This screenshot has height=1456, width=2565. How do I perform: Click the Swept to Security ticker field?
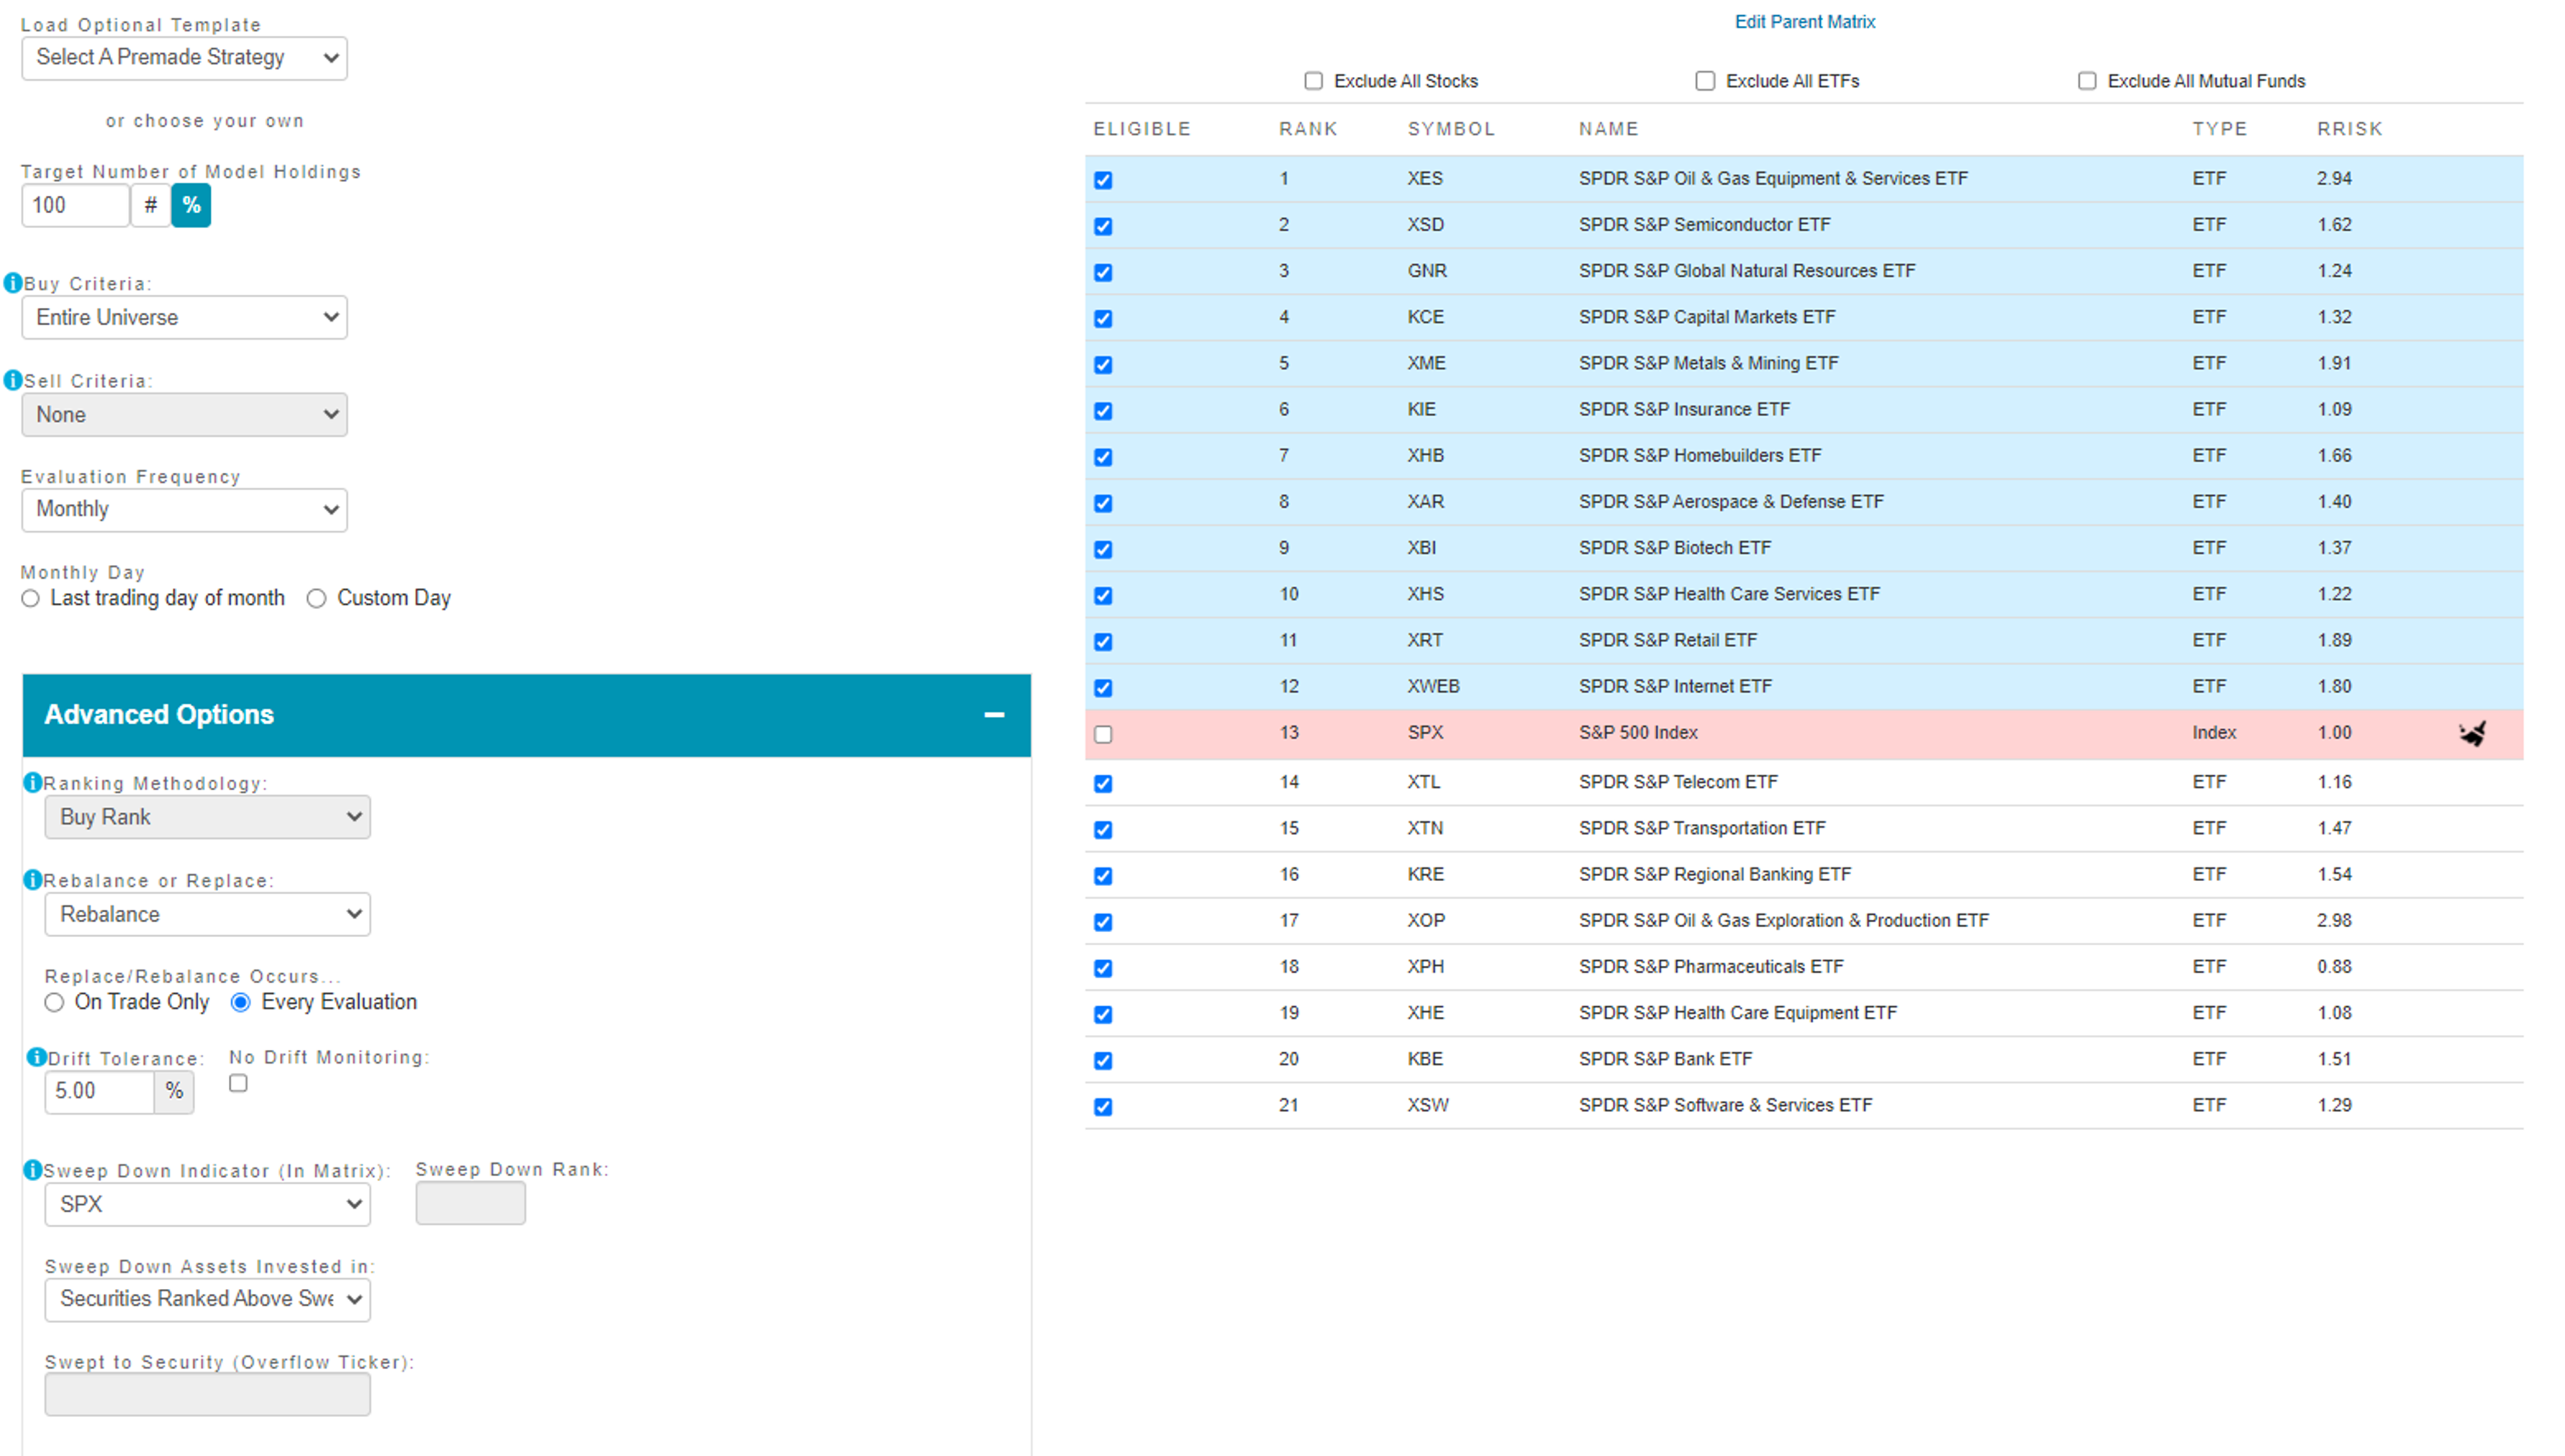(x=207, y=1394)
